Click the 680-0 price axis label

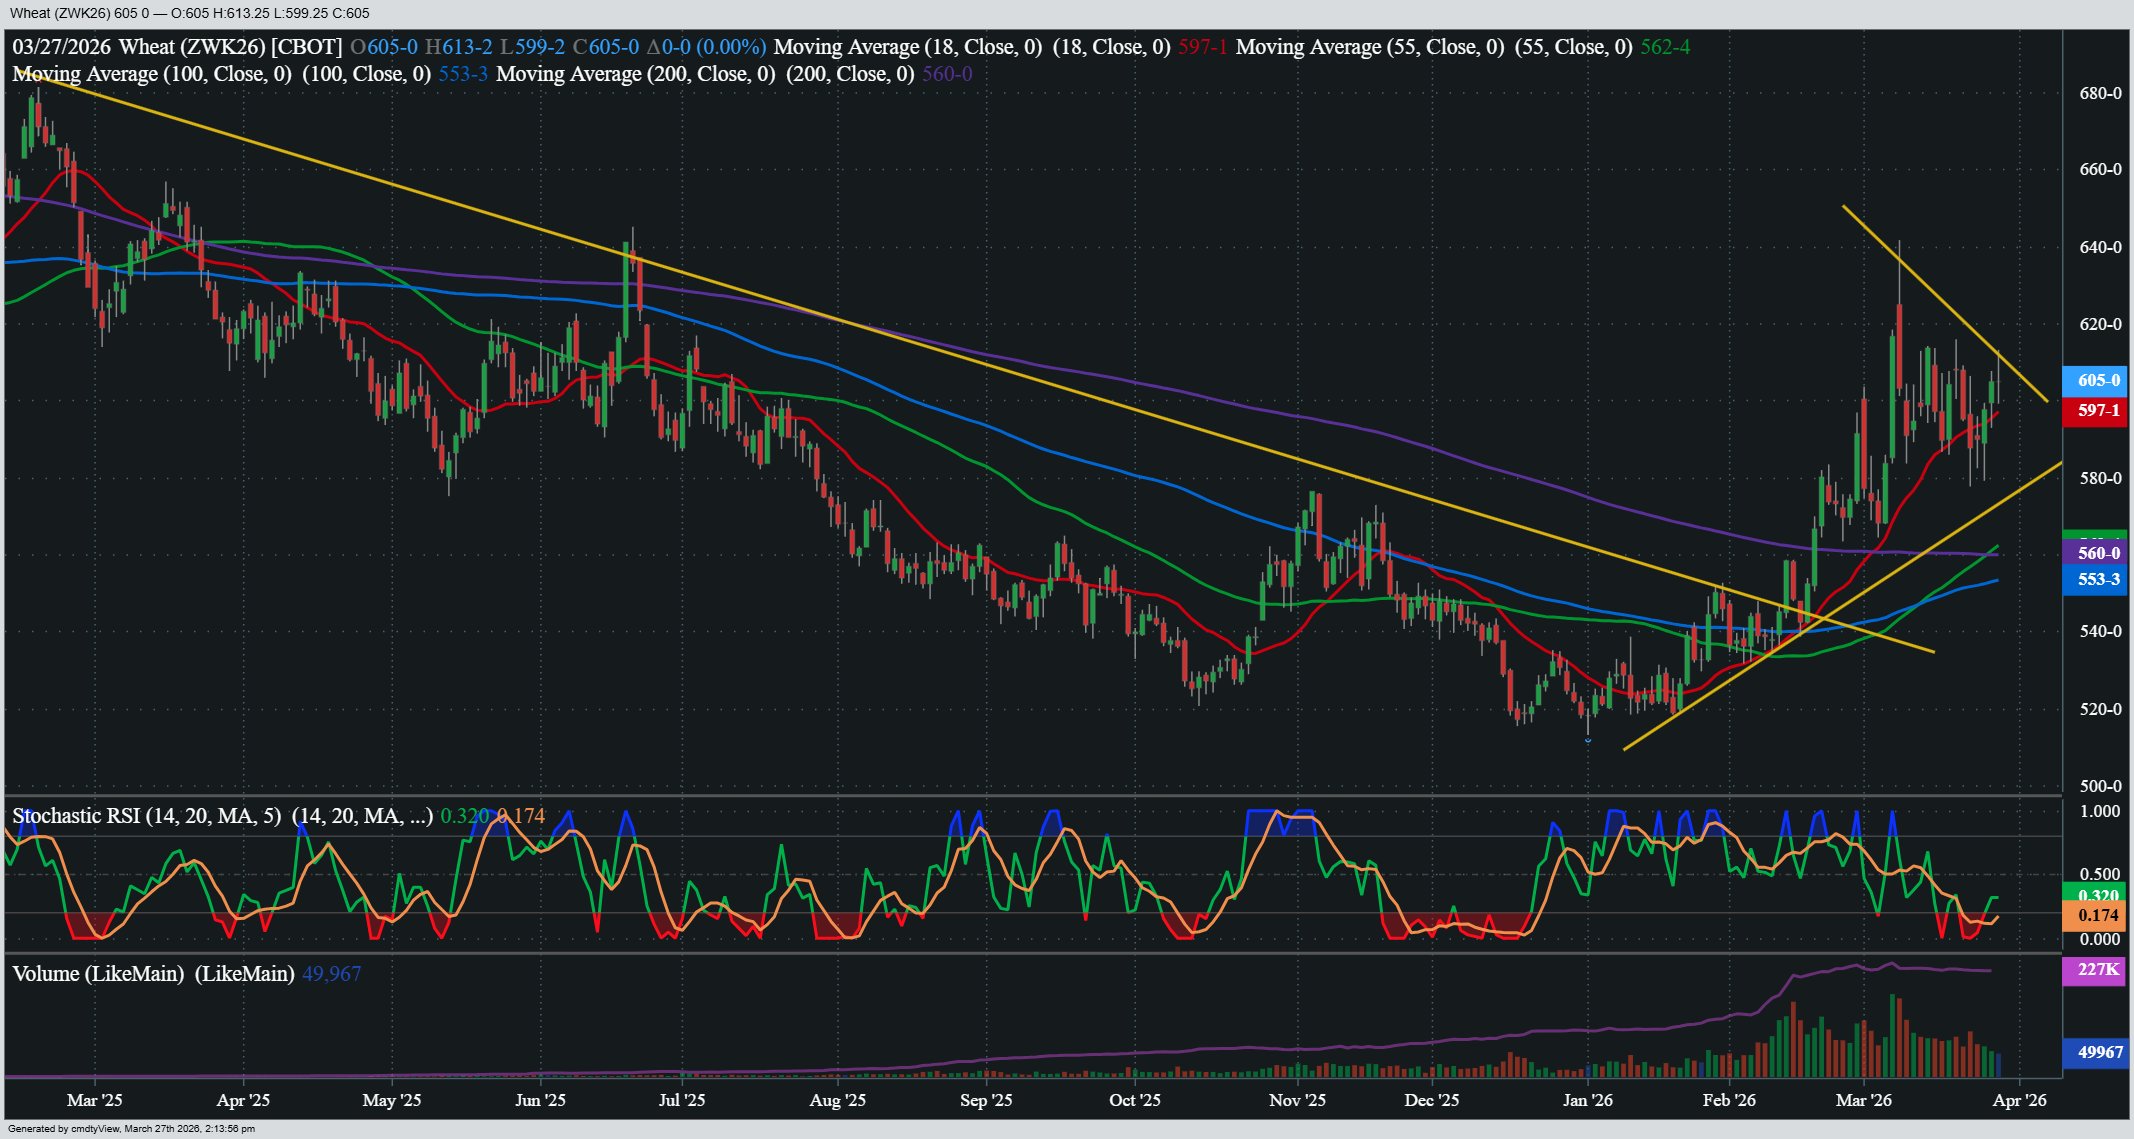(2100, 93)
